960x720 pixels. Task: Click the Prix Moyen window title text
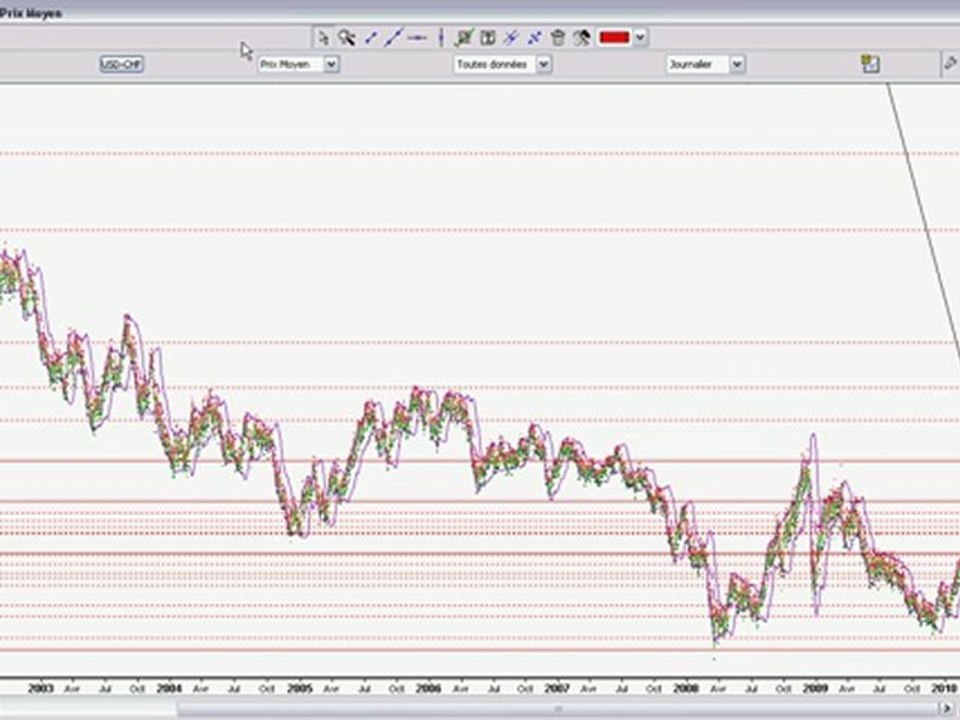point(31,13)
